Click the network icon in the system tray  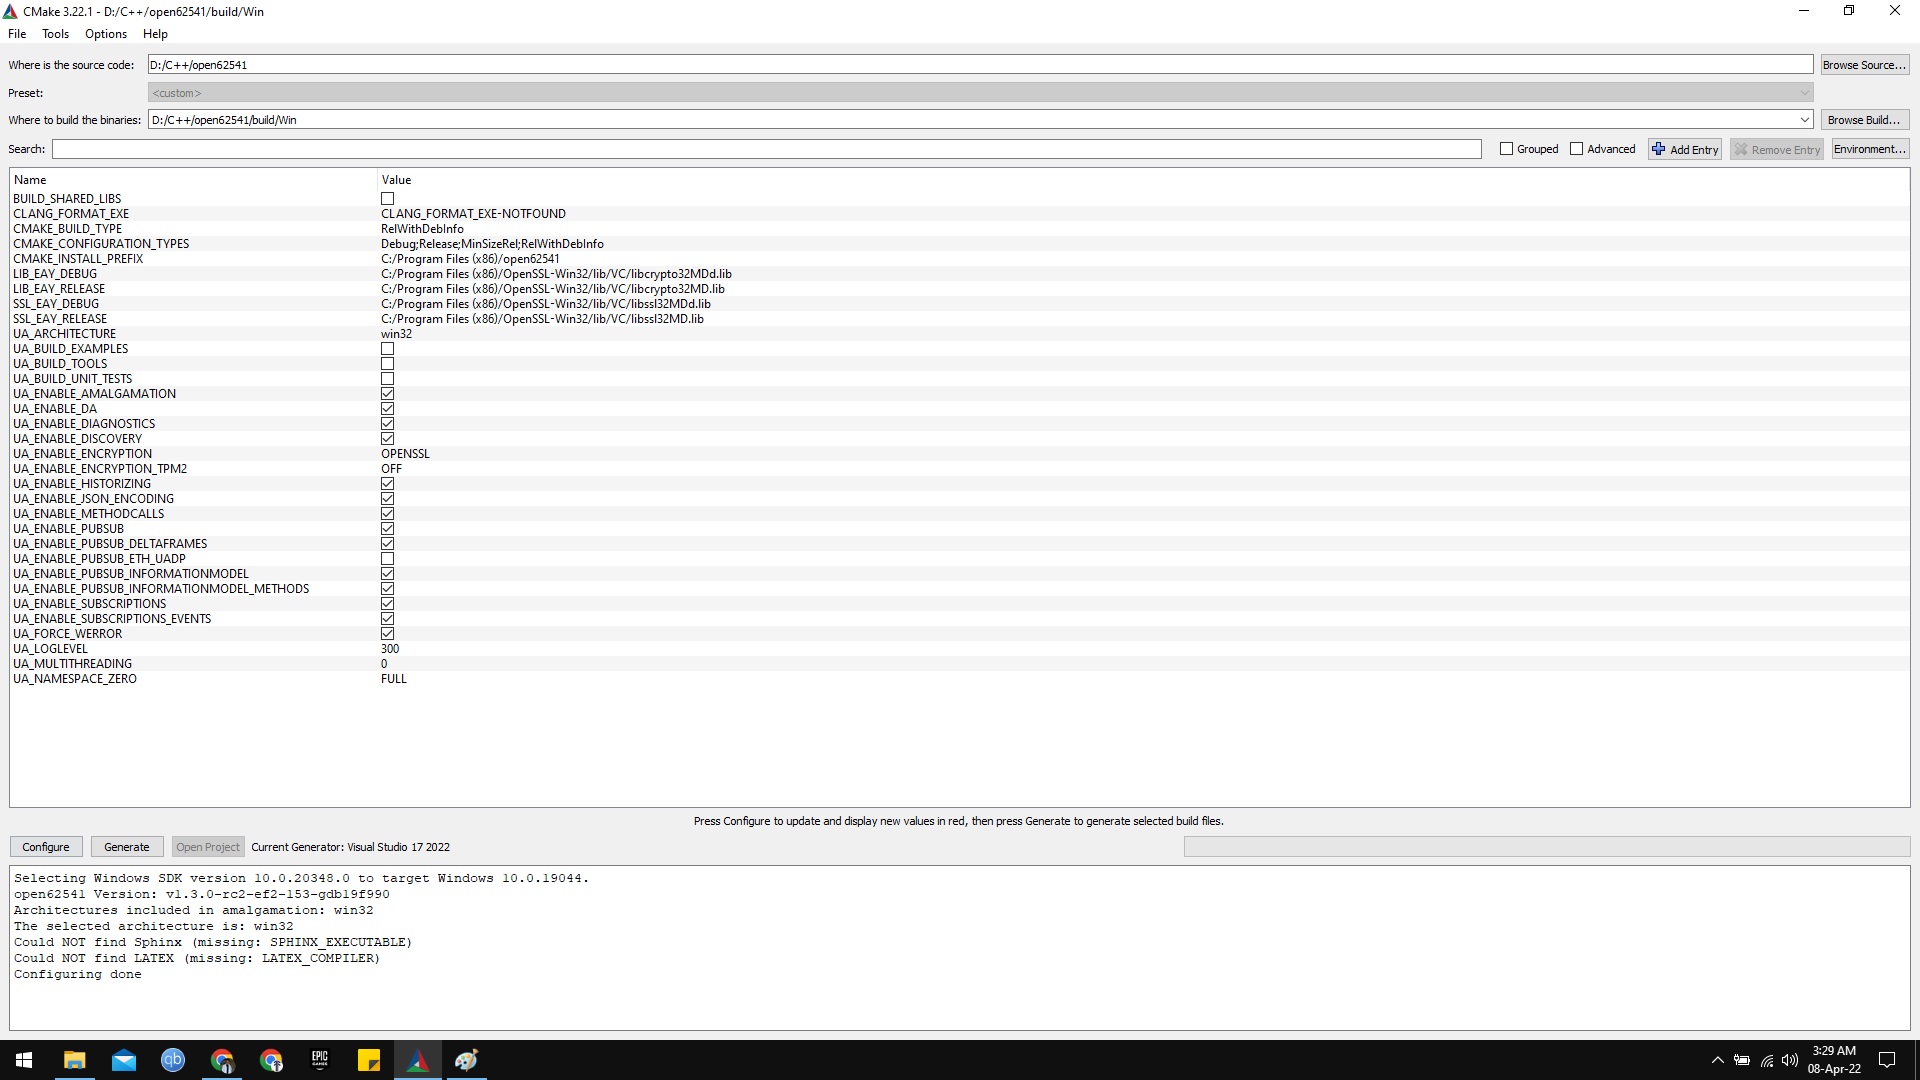[1766, 1061]
